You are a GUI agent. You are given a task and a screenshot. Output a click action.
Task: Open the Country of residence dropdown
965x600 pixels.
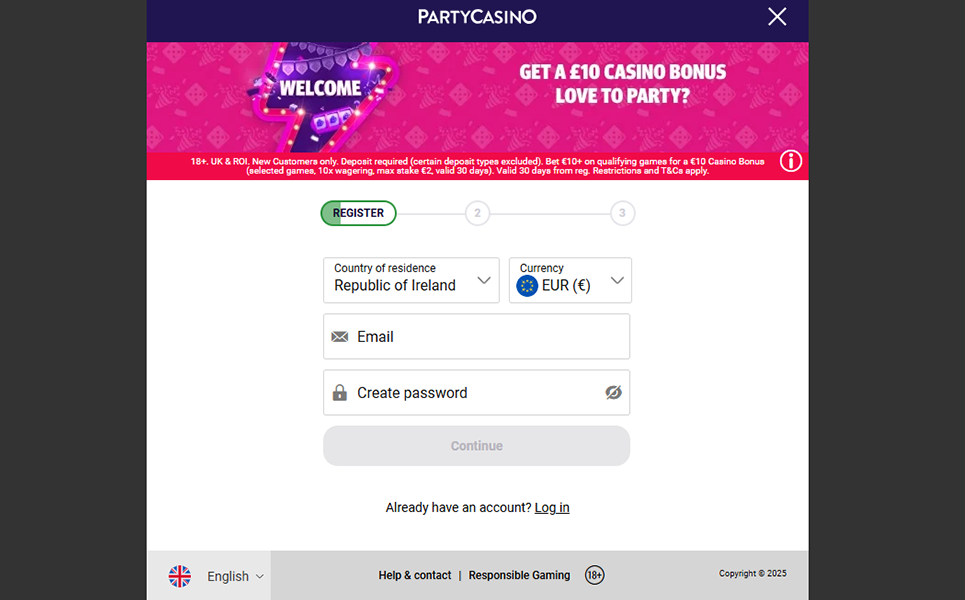(x=483, y=280)
